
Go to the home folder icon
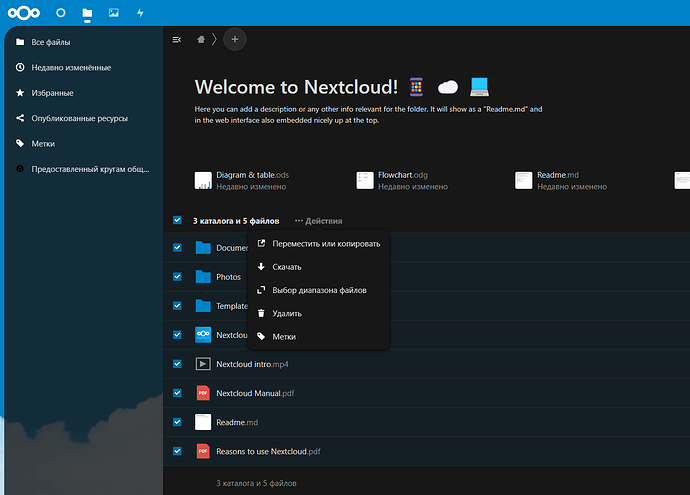tap(201, 40)
